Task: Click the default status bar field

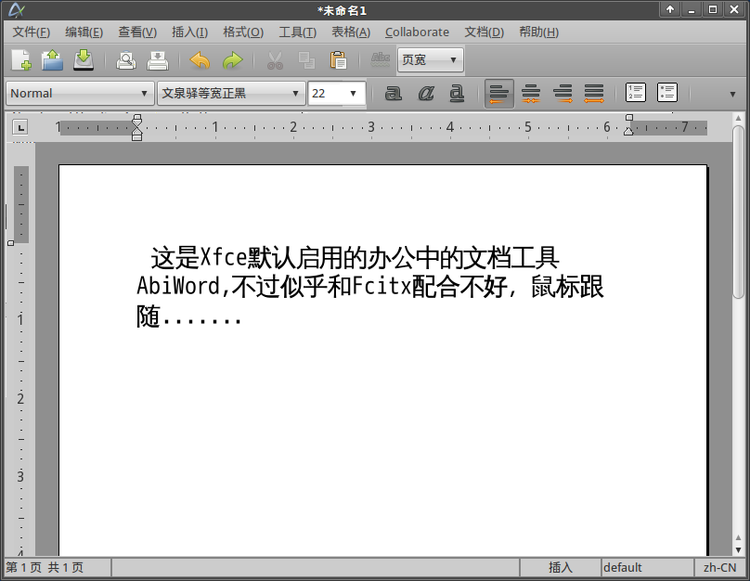Action: (x=647, y=568)
